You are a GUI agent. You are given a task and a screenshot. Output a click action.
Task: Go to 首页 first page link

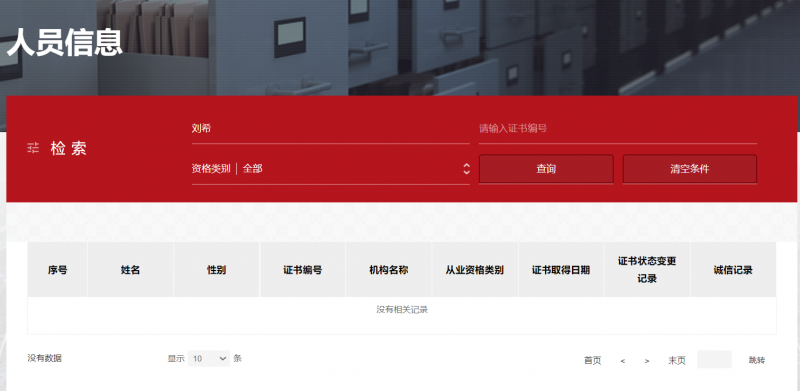pyautogui.click(x=592, y=360)
